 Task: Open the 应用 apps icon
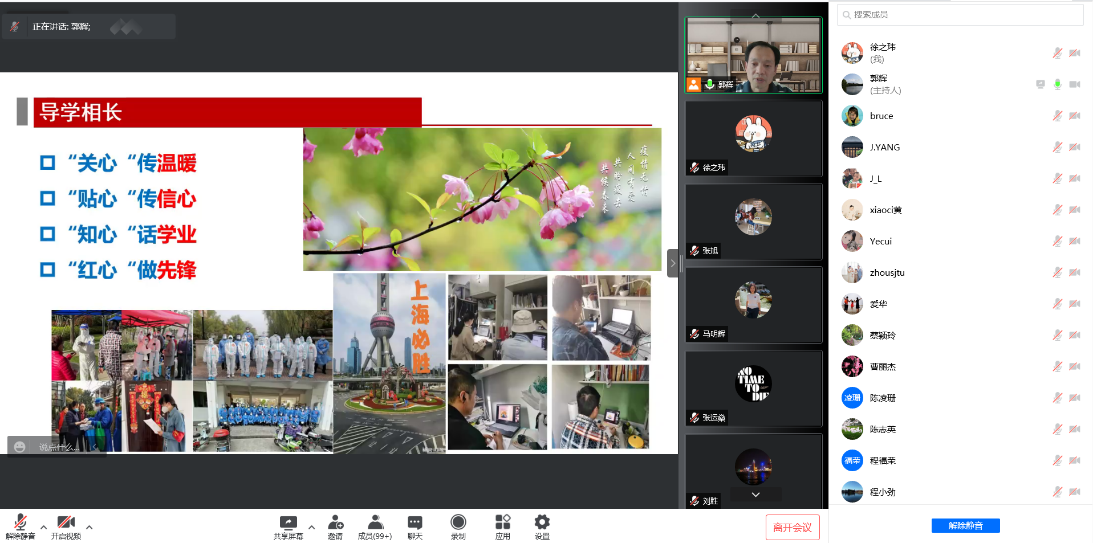click(x=502, y=524)
